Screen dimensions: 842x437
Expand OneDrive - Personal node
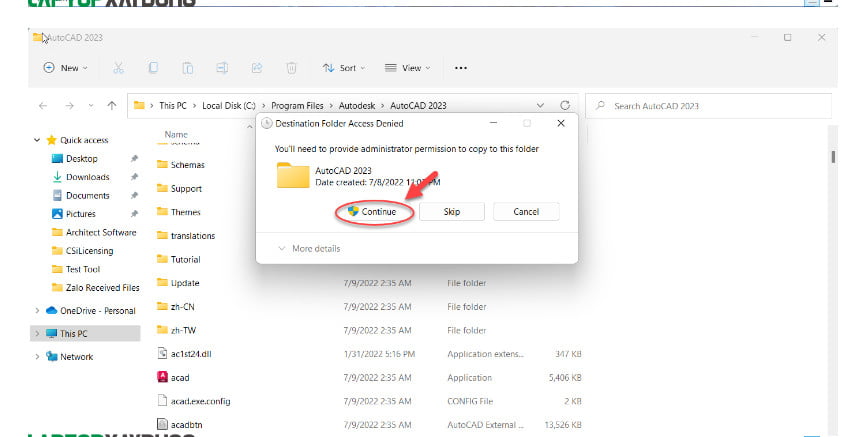coord(37,310)
